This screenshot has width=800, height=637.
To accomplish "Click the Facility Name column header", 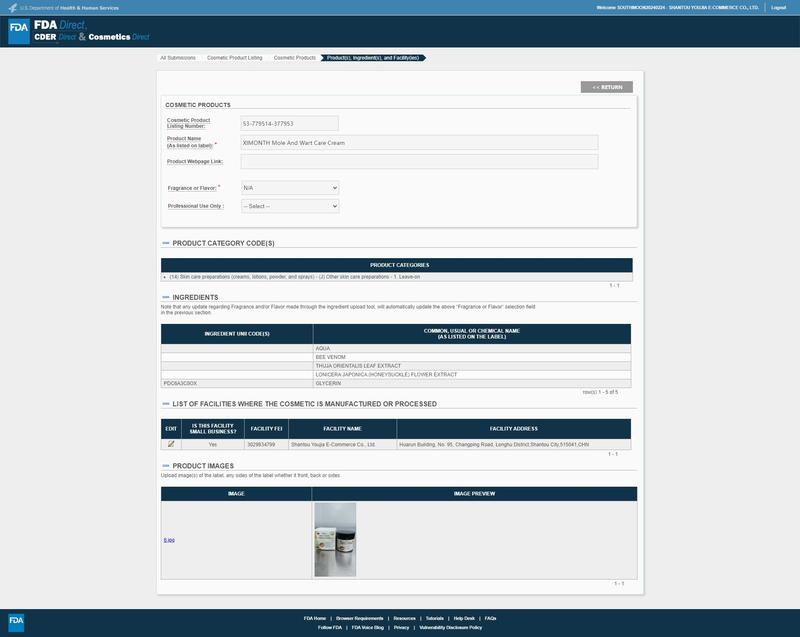I will pyautogui.click(x=342, y=429).
